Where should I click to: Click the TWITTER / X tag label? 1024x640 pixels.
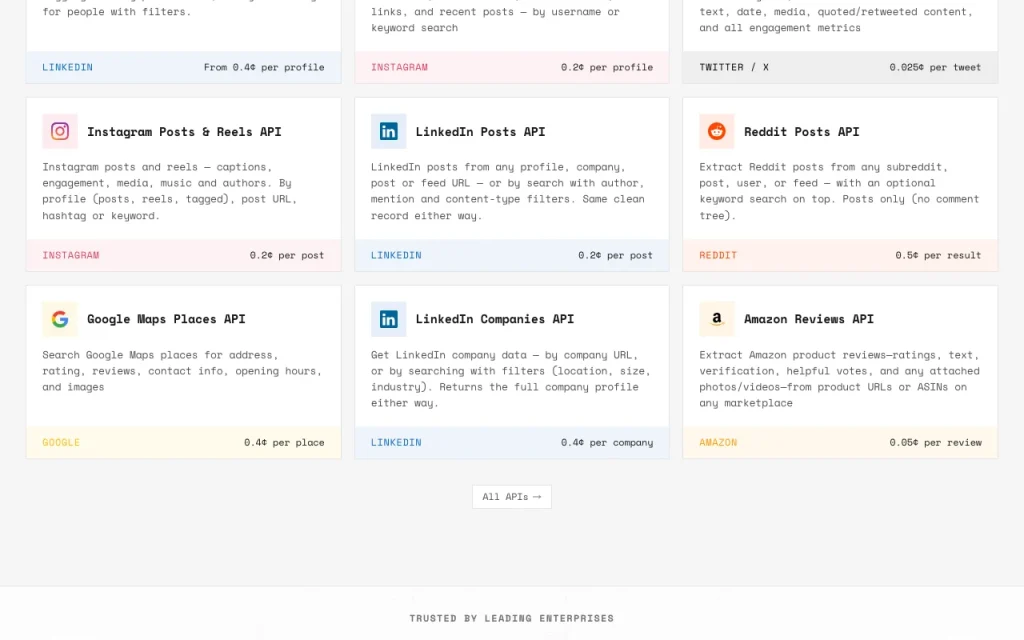(734, 67)
